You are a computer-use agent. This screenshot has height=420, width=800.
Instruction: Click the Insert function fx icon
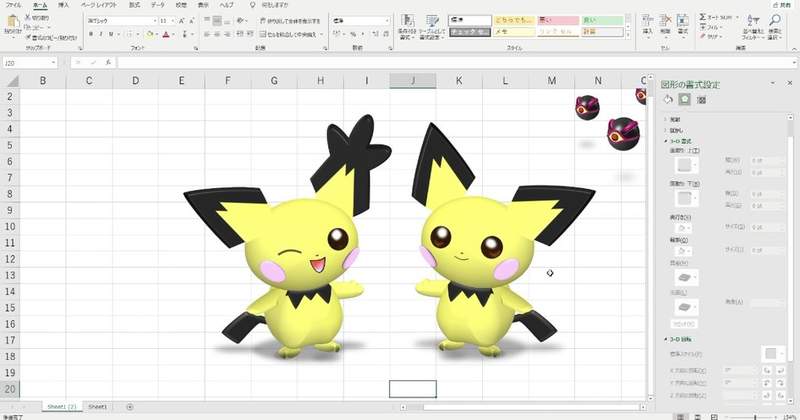[107, 62]
